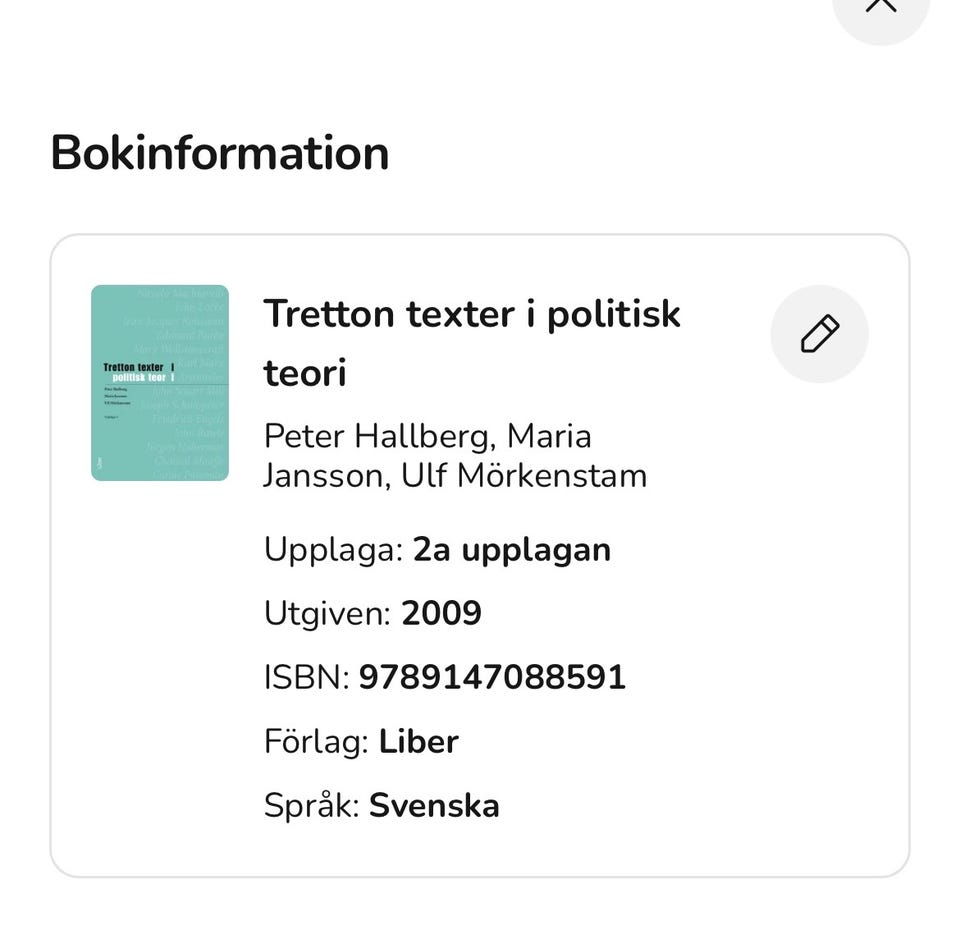Open the teal book cover thumbnail
The width and height of the screenshot is (960, 944).
point(160,383)
